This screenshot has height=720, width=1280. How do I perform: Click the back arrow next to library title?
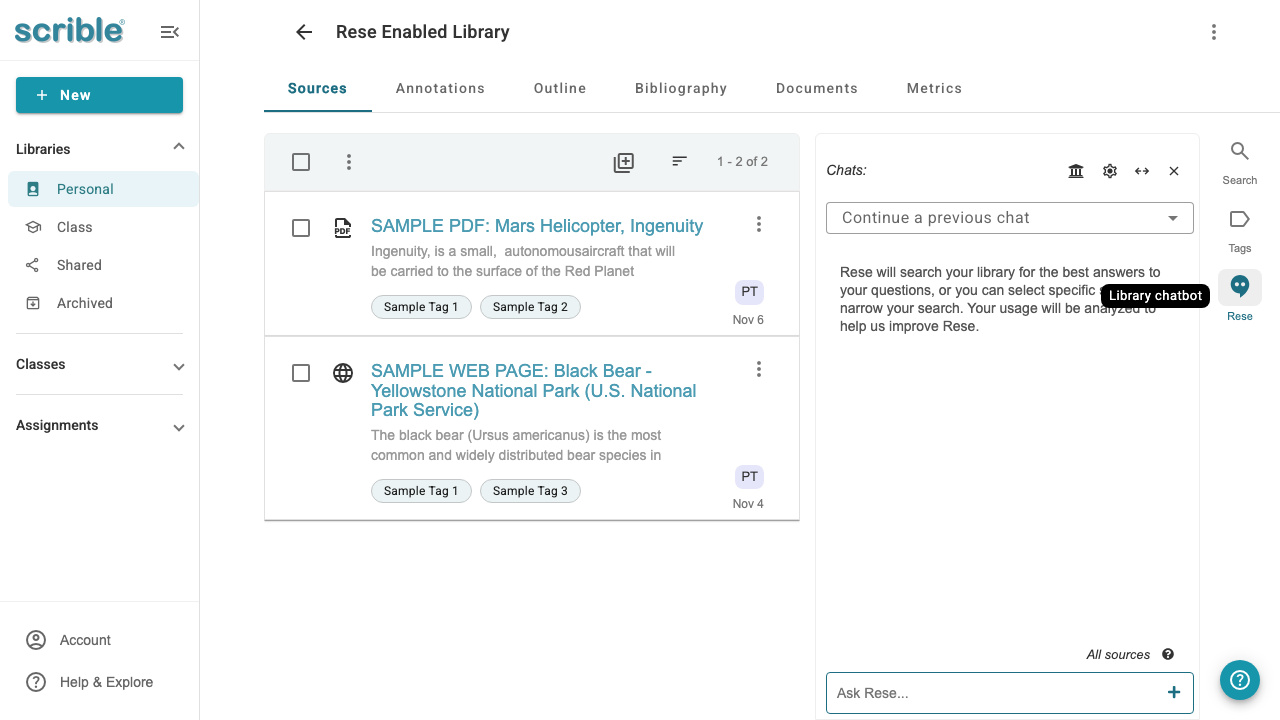click(303, 32)
